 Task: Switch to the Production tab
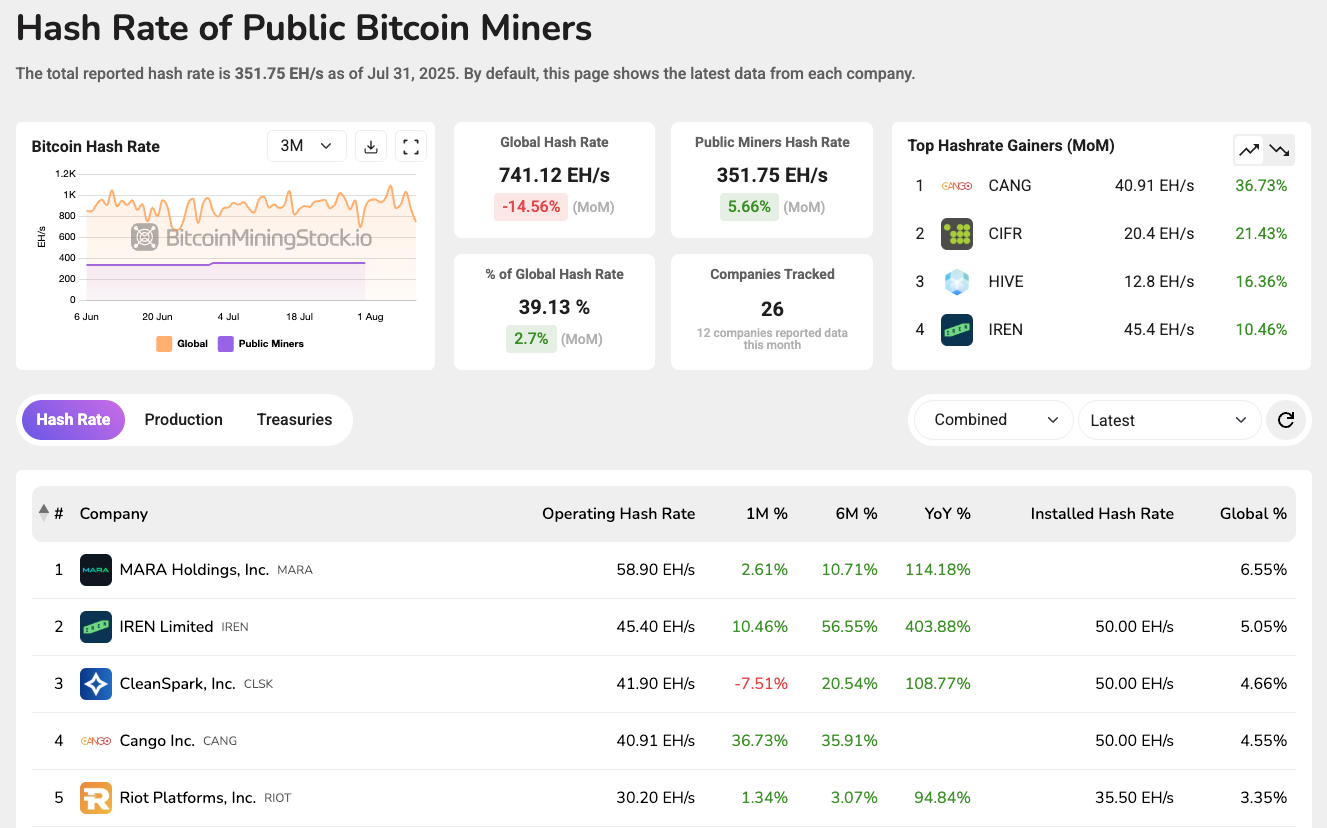pos(183,420)
